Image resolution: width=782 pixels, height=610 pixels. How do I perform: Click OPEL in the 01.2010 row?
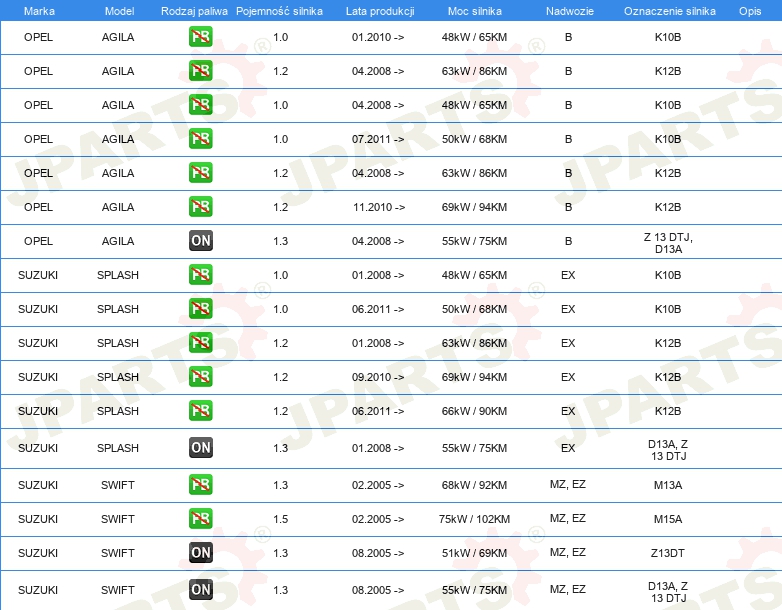point(38,37)
